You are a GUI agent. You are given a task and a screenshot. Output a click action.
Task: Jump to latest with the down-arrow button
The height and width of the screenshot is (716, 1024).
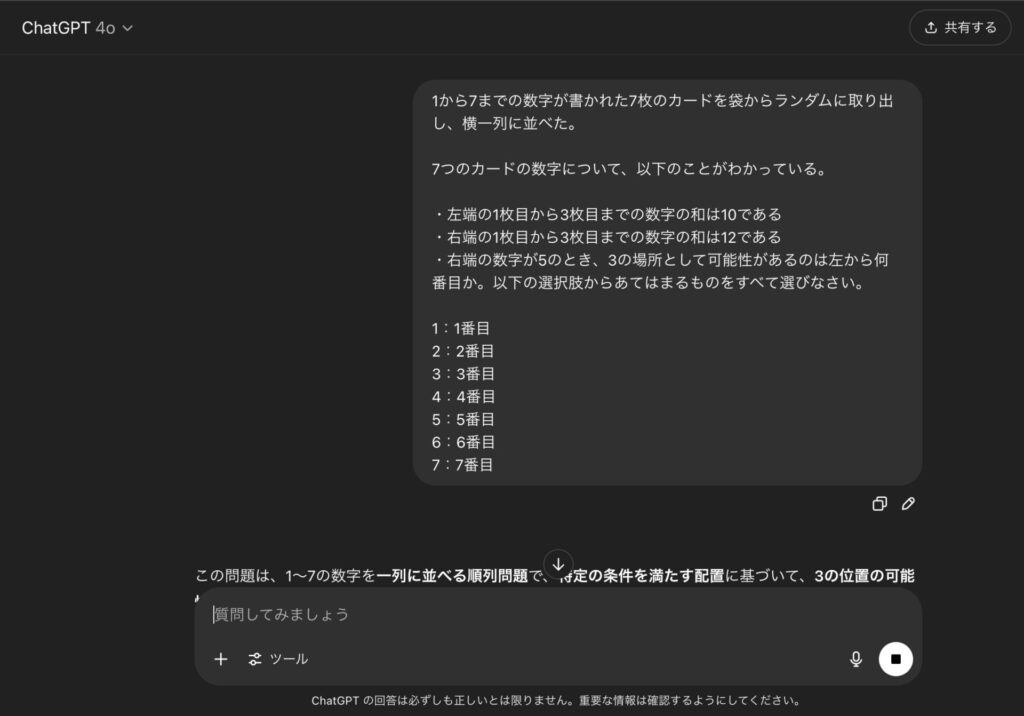558,563
